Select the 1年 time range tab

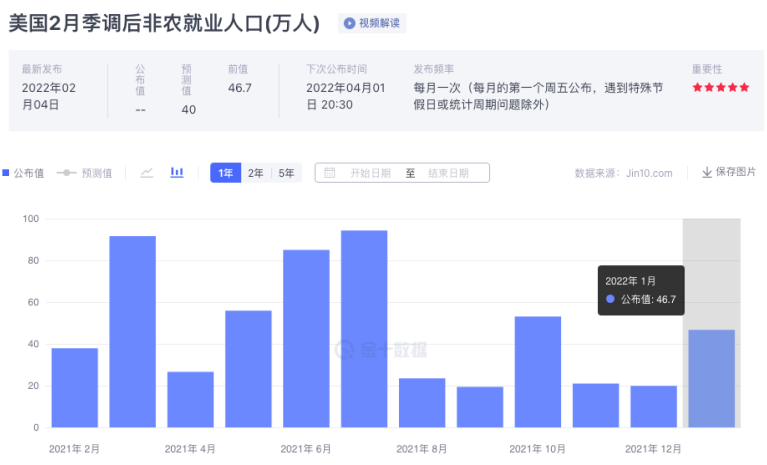point(226,173)
